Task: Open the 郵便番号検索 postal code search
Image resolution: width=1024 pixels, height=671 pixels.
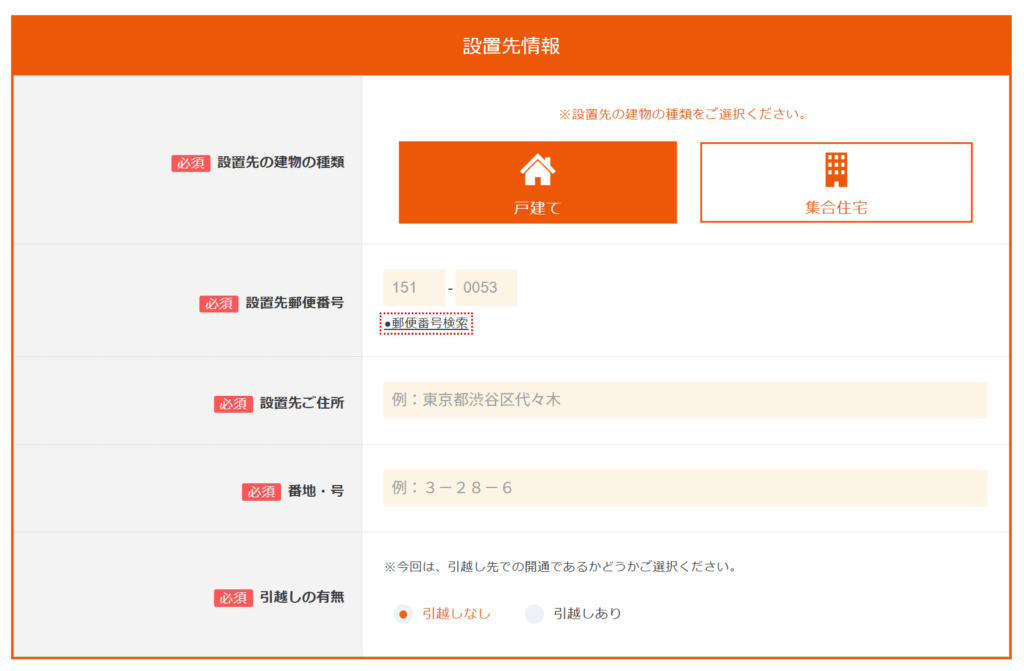Action: [428, 324]
